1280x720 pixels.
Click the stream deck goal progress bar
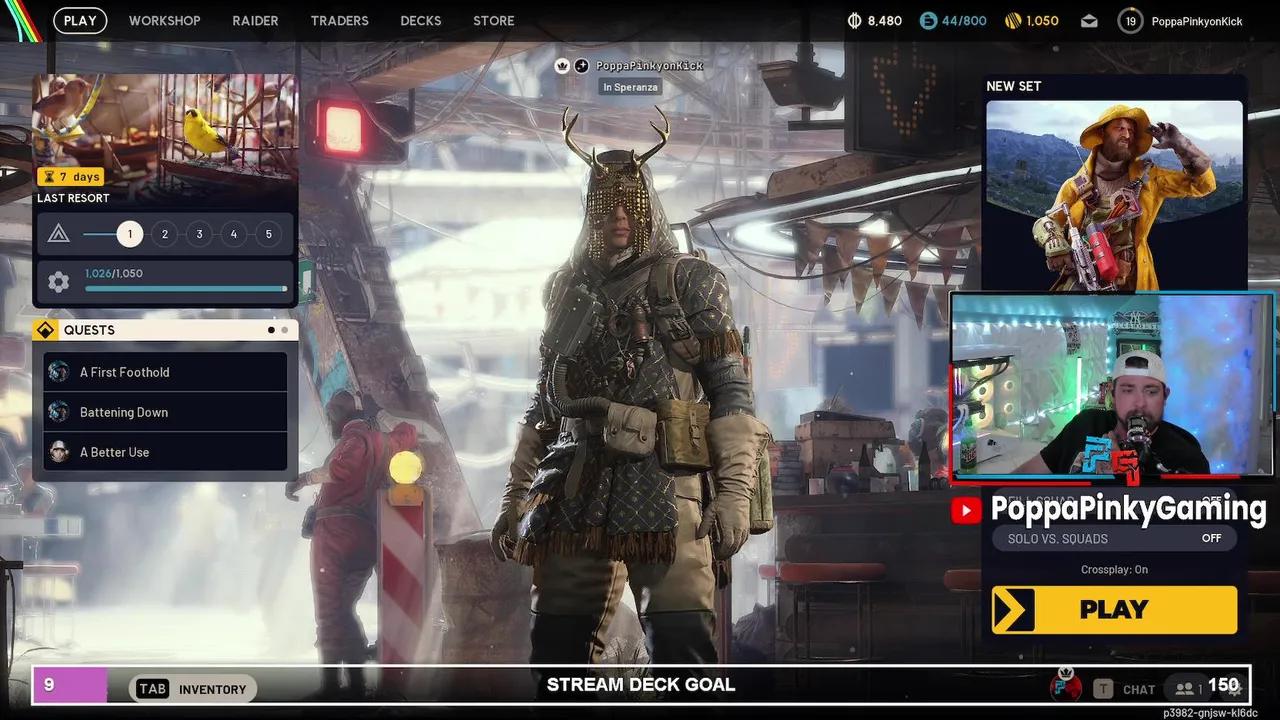click(x=641, y=685)
